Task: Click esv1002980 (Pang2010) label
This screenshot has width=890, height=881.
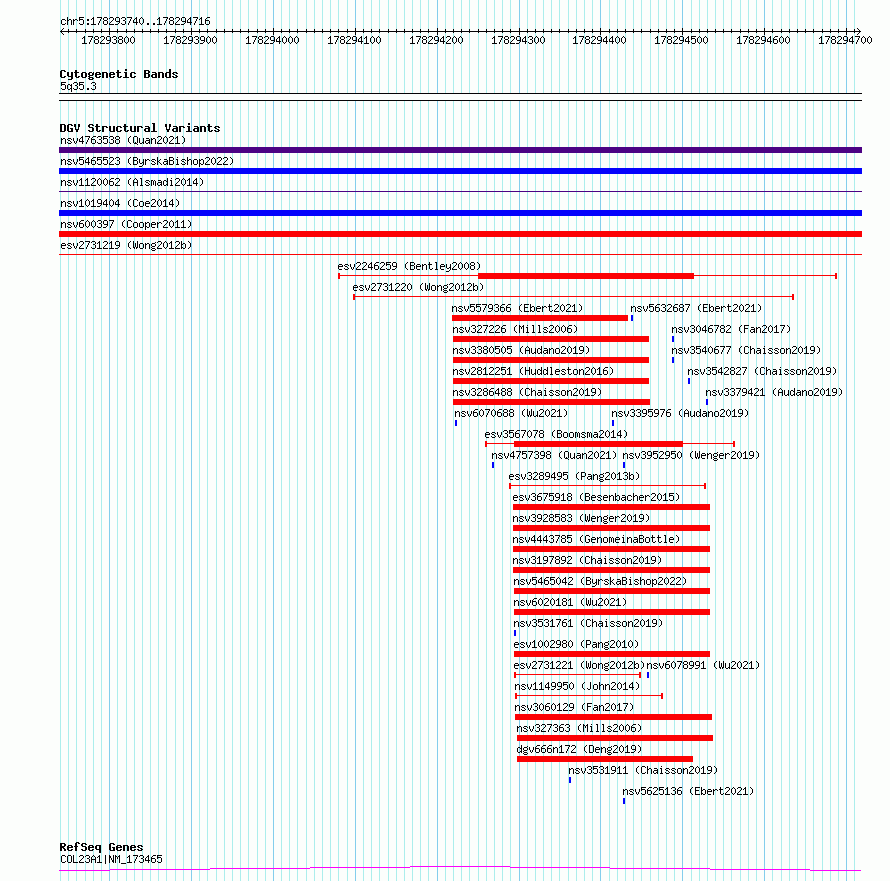Action: coord(576,644)
